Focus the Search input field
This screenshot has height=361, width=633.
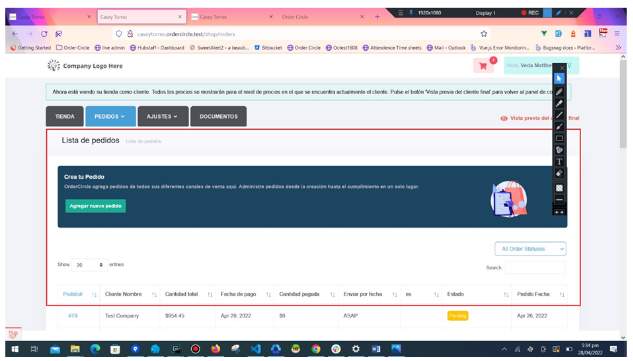tap(535, 268)
